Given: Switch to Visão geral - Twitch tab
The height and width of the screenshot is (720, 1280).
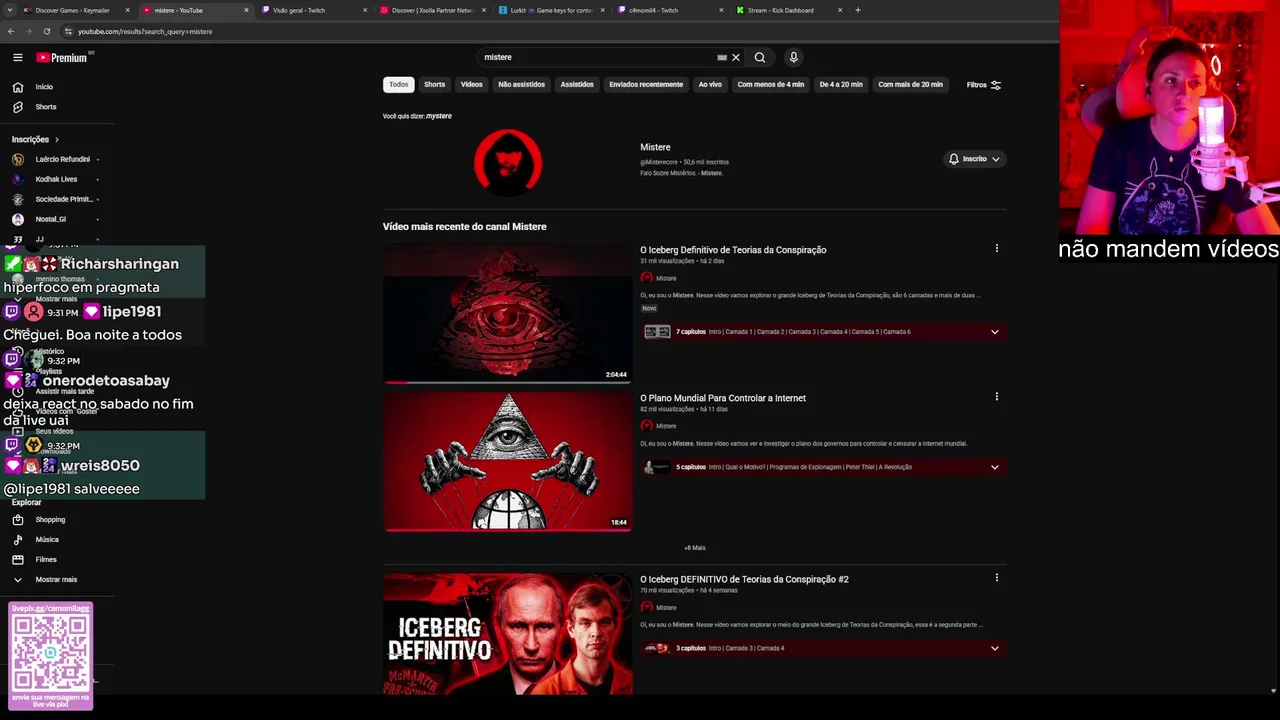Looking at the screenshot, I should pyautogui.click(x=312, y=10).
